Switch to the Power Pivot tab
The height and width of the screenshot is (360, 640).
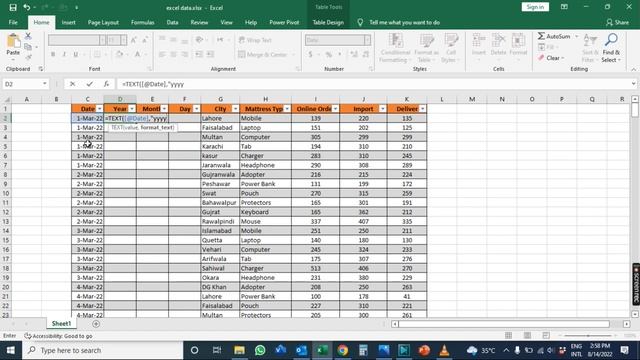[x=284, y=22]
